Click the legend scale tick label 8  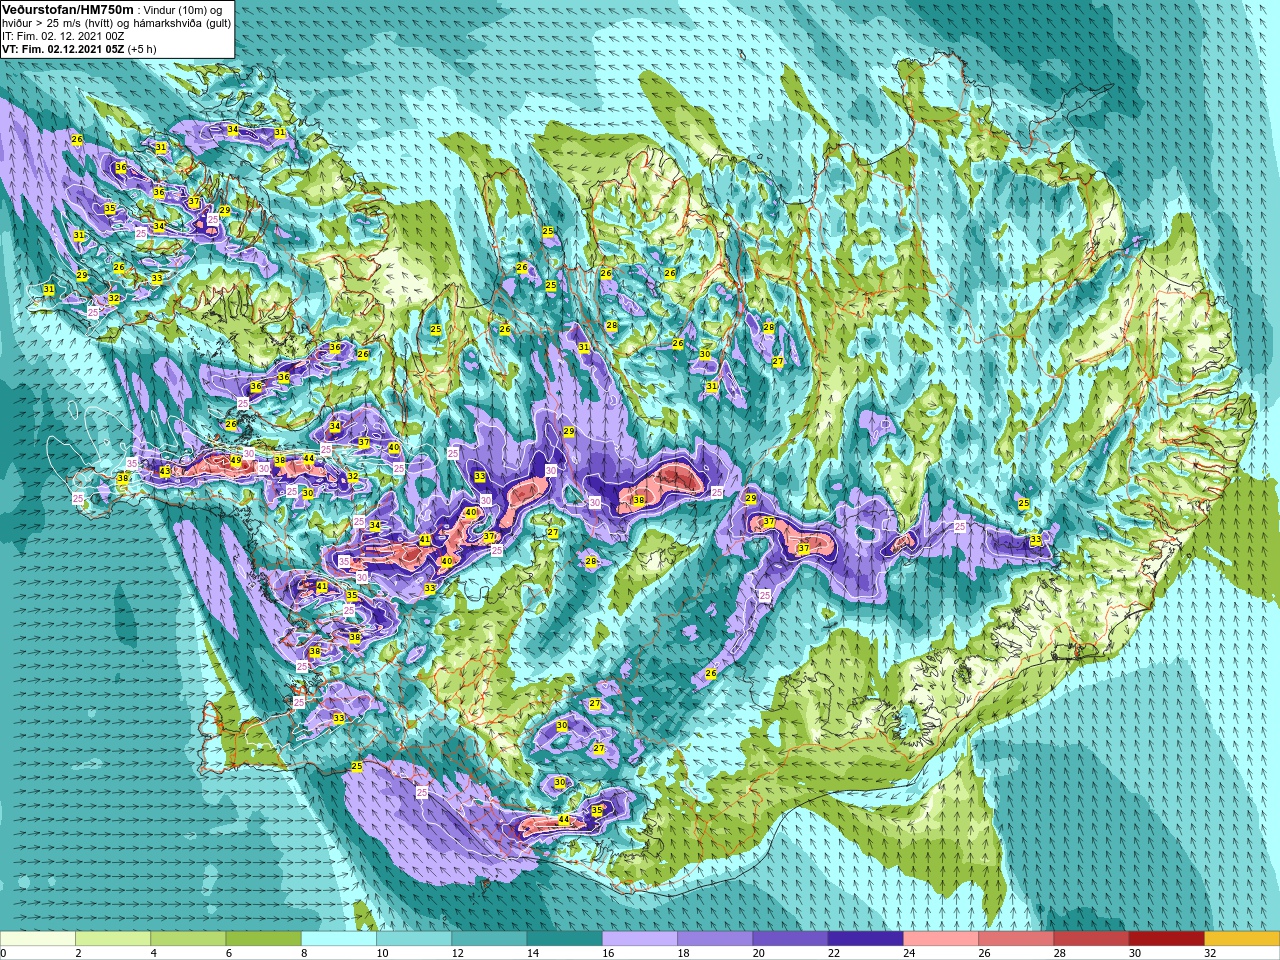coord(304,953)
